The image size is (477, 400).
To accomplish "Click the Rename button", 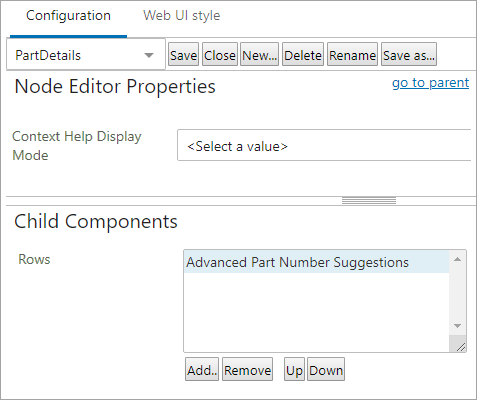I will point(352,55).
